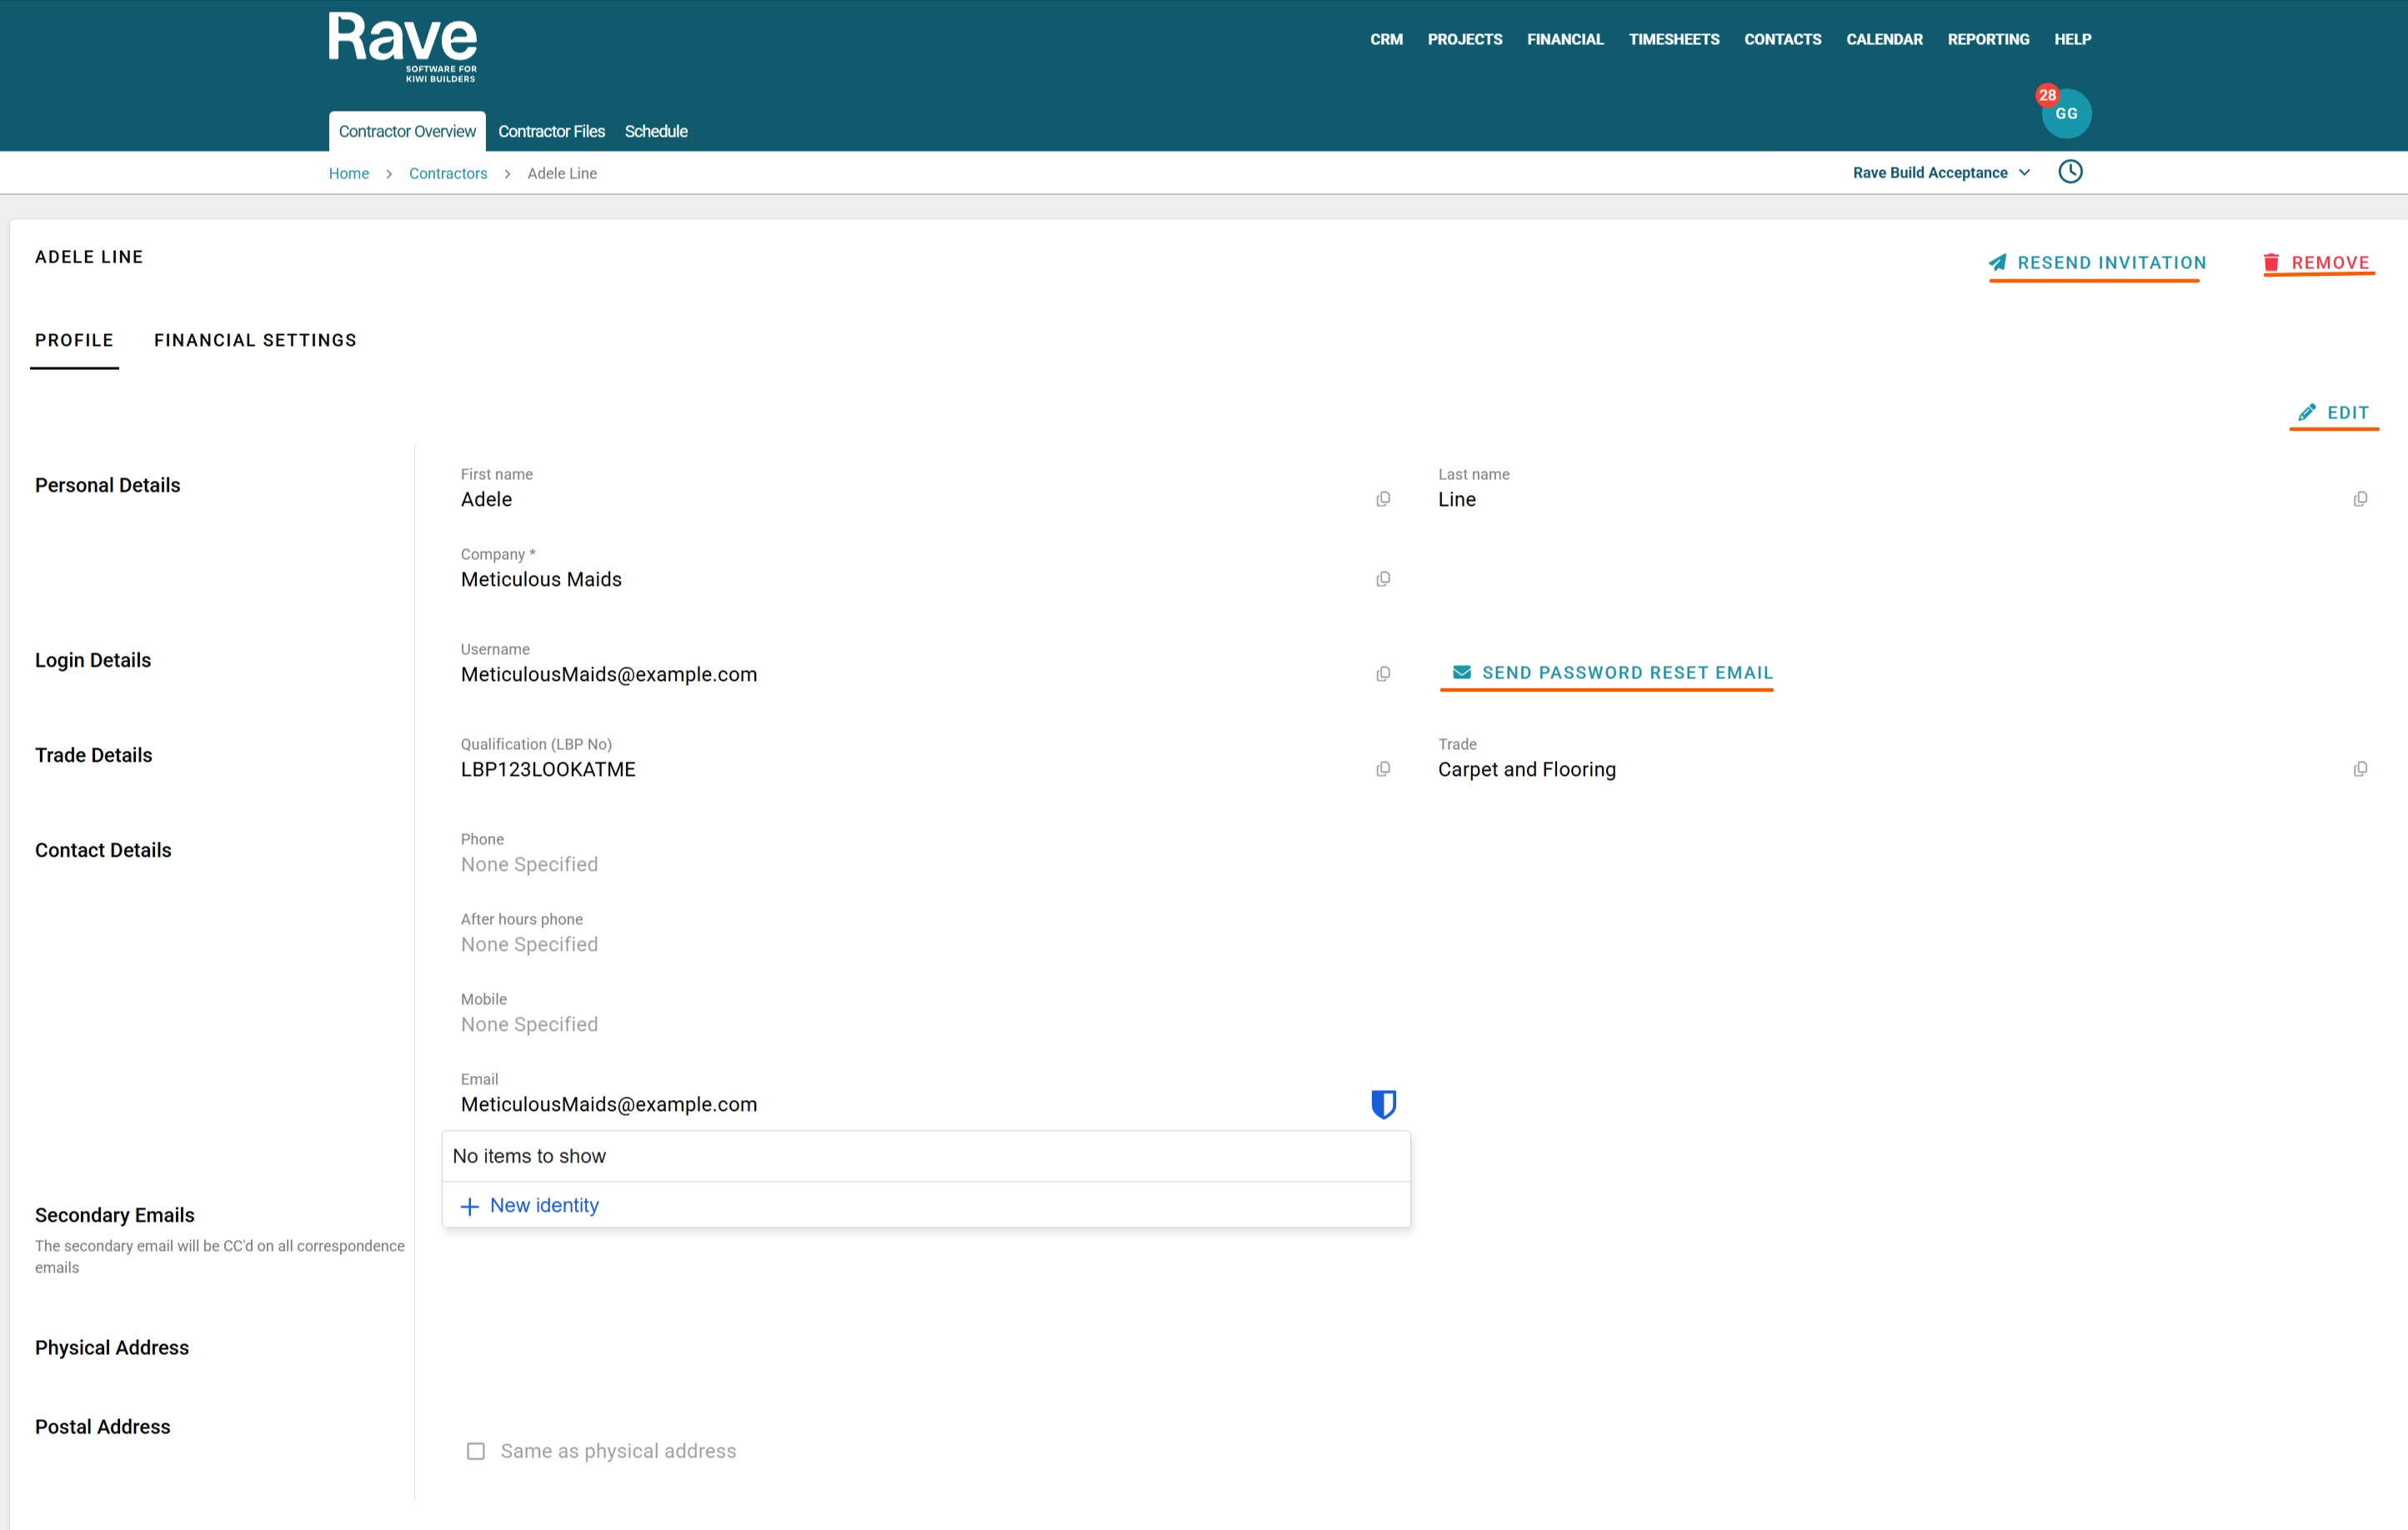This screenshot has height=1530, width=2408.
Task: Click the Bitwarden shield icon in Email
Action: [x=1383, y=1104]
